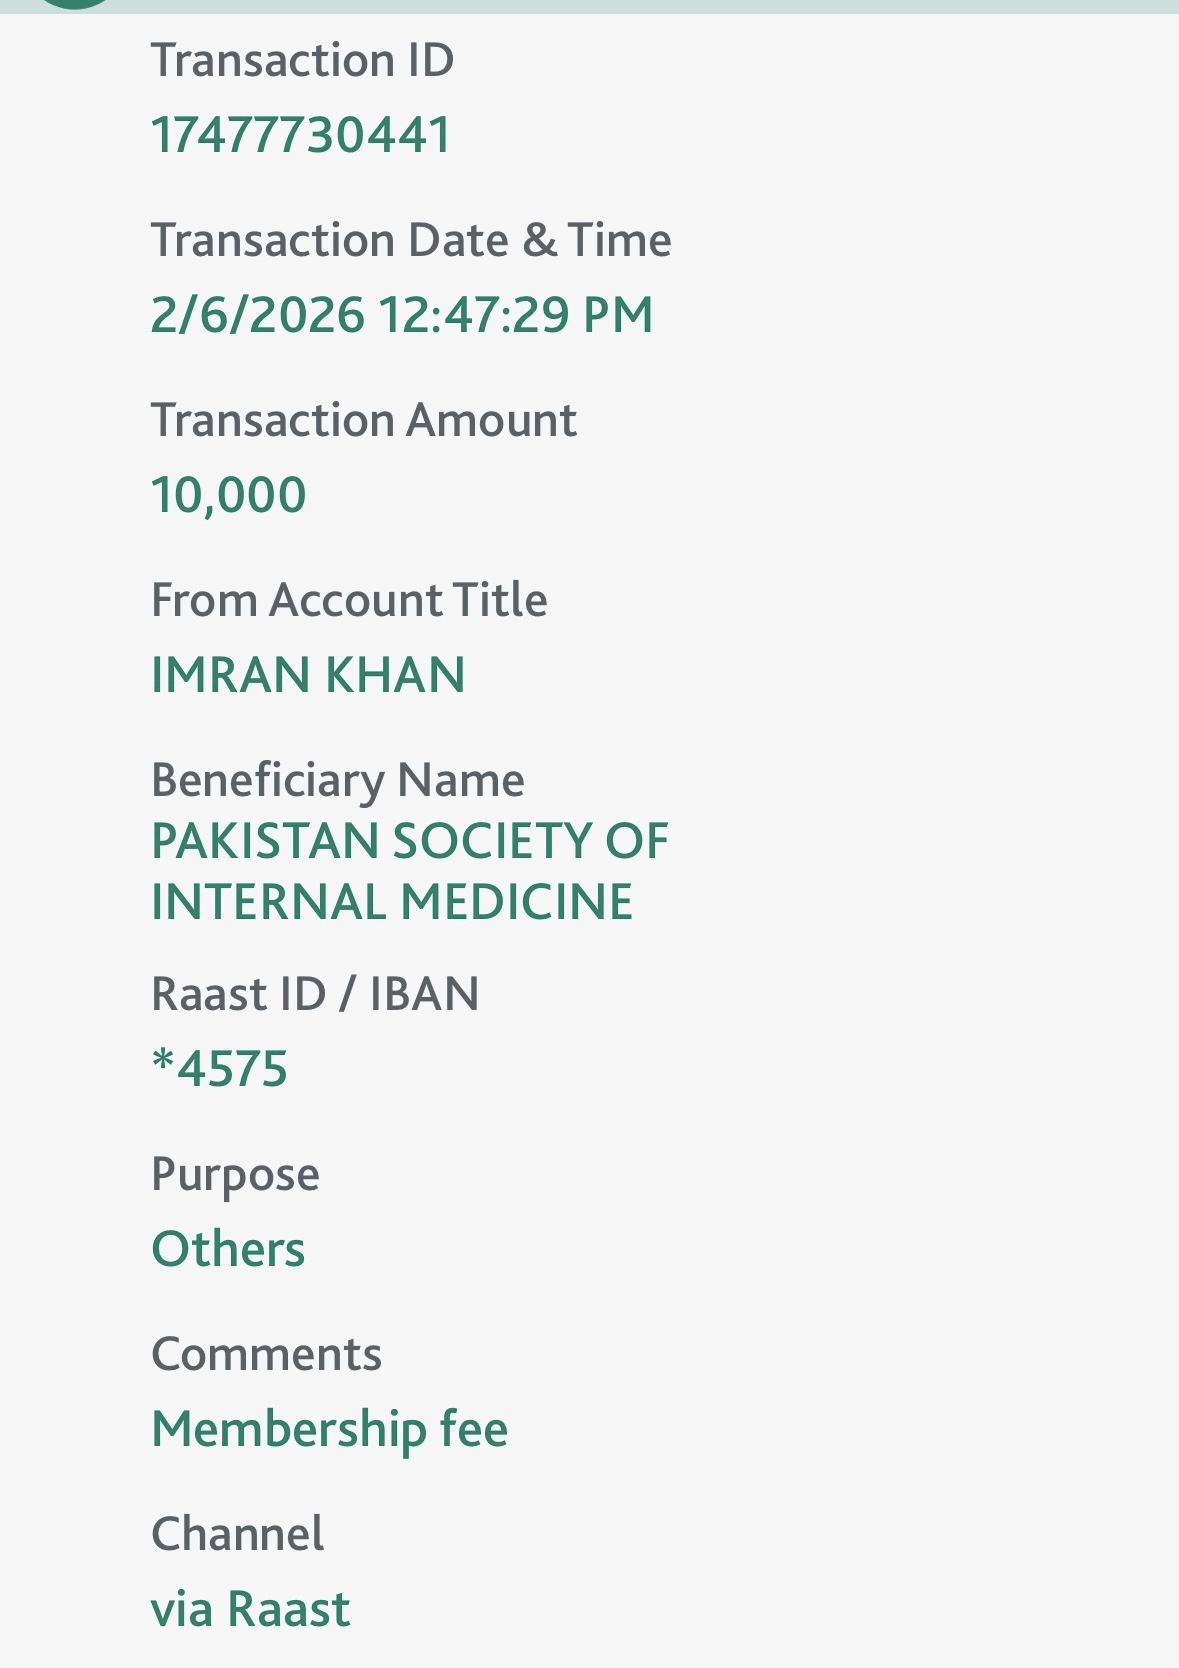Select the From Account Title label
The image size is (1179, 1668).
coord(349,601)
